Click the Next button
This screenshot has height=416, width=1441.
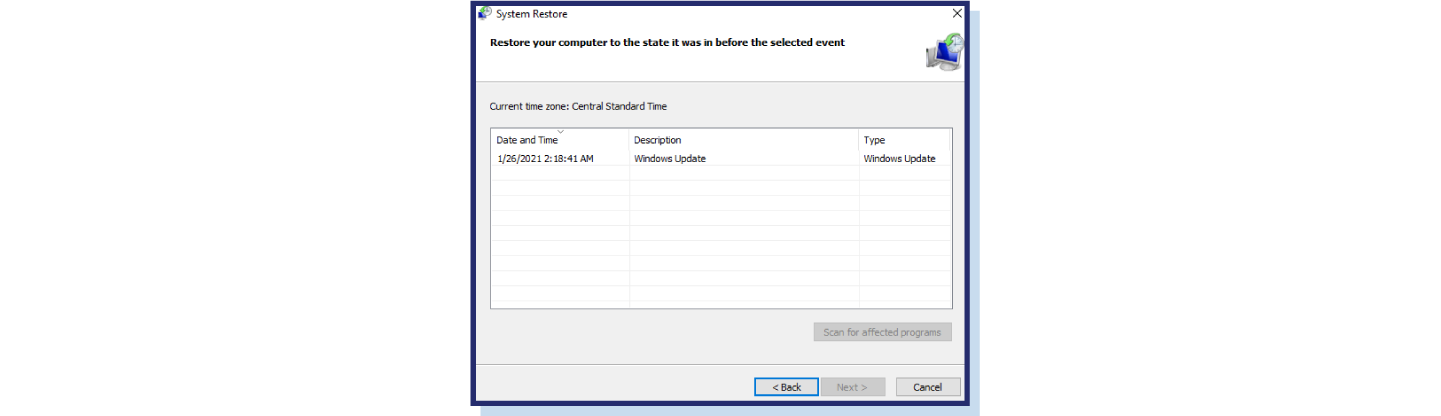[x=853, y=387]
